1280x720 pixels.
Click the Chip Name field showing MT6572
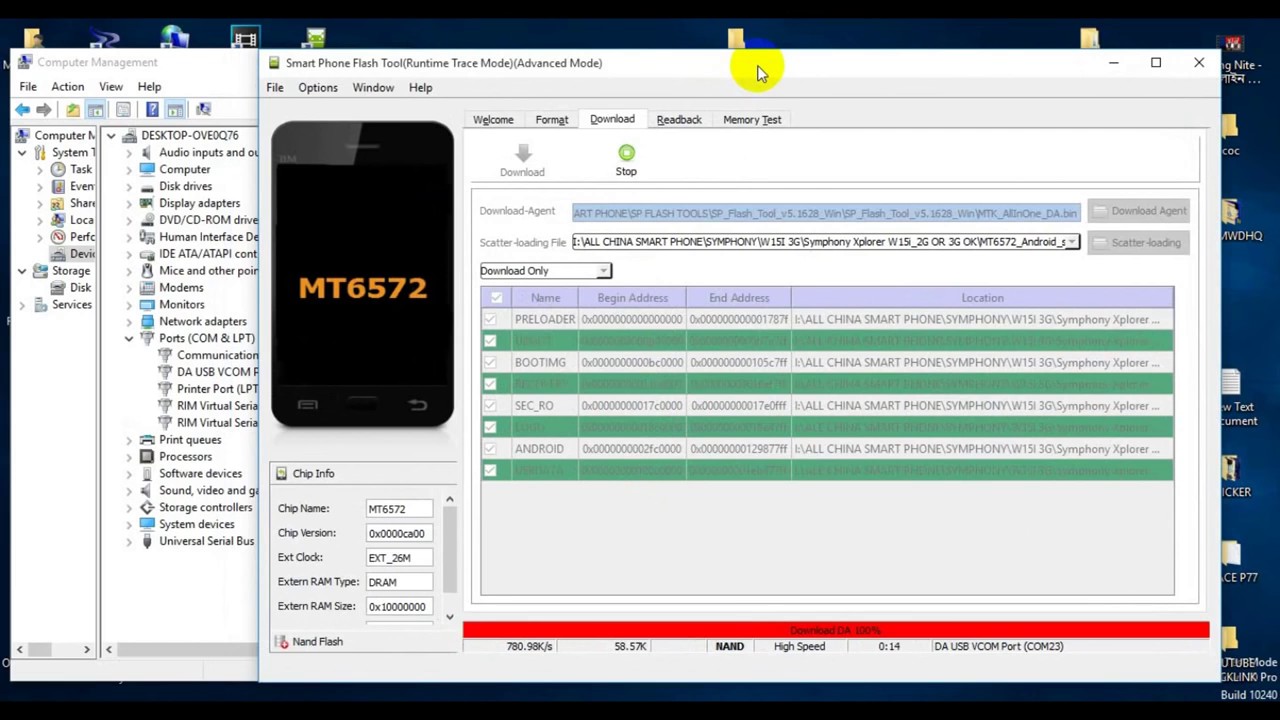[x=399, y=509]
